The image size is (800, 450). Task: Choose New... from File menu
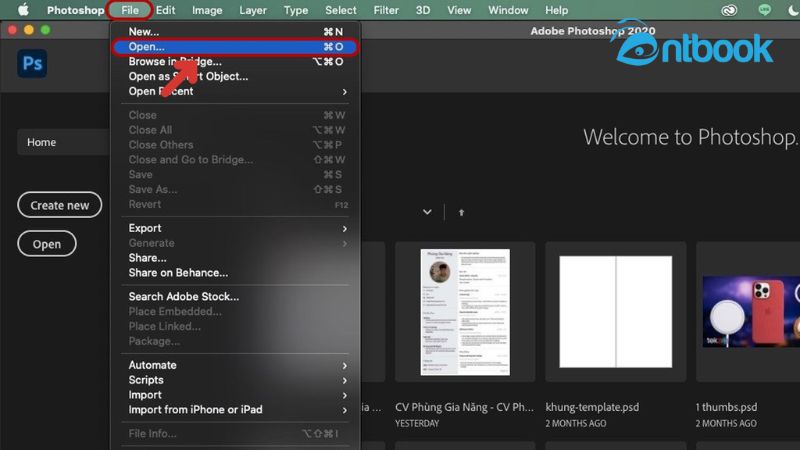235,32
